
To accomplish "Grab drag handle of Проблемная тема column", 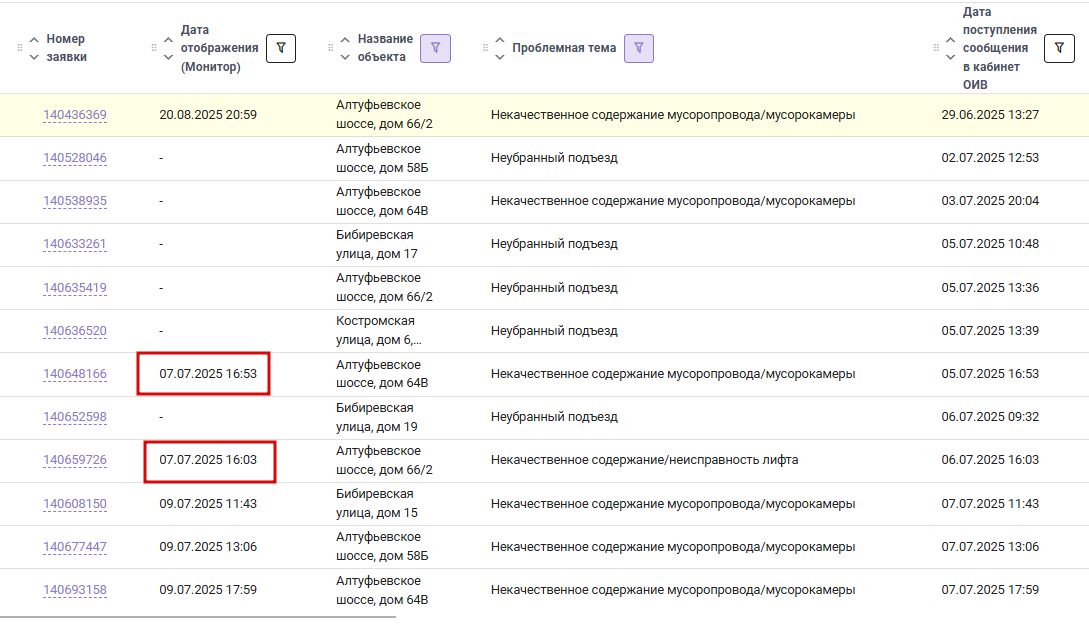I will [x=485, y=48].
